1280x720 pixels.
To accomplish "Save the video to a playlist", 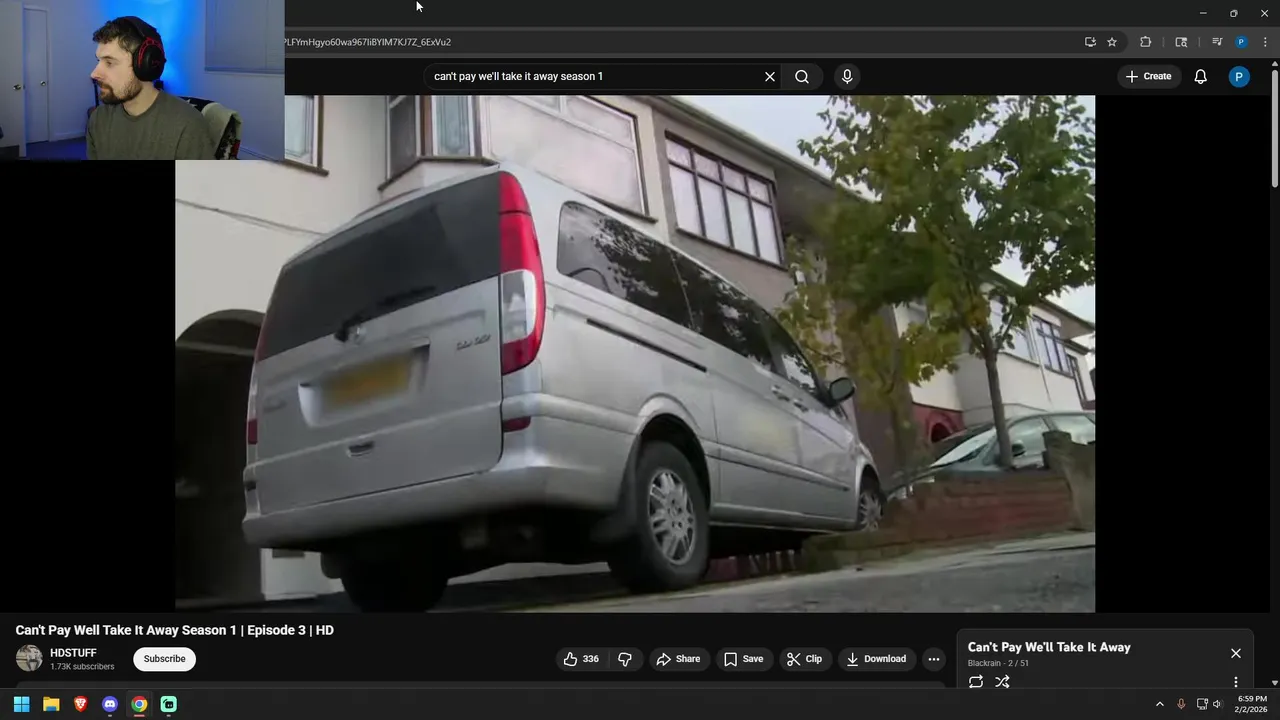I will point(743,659).
